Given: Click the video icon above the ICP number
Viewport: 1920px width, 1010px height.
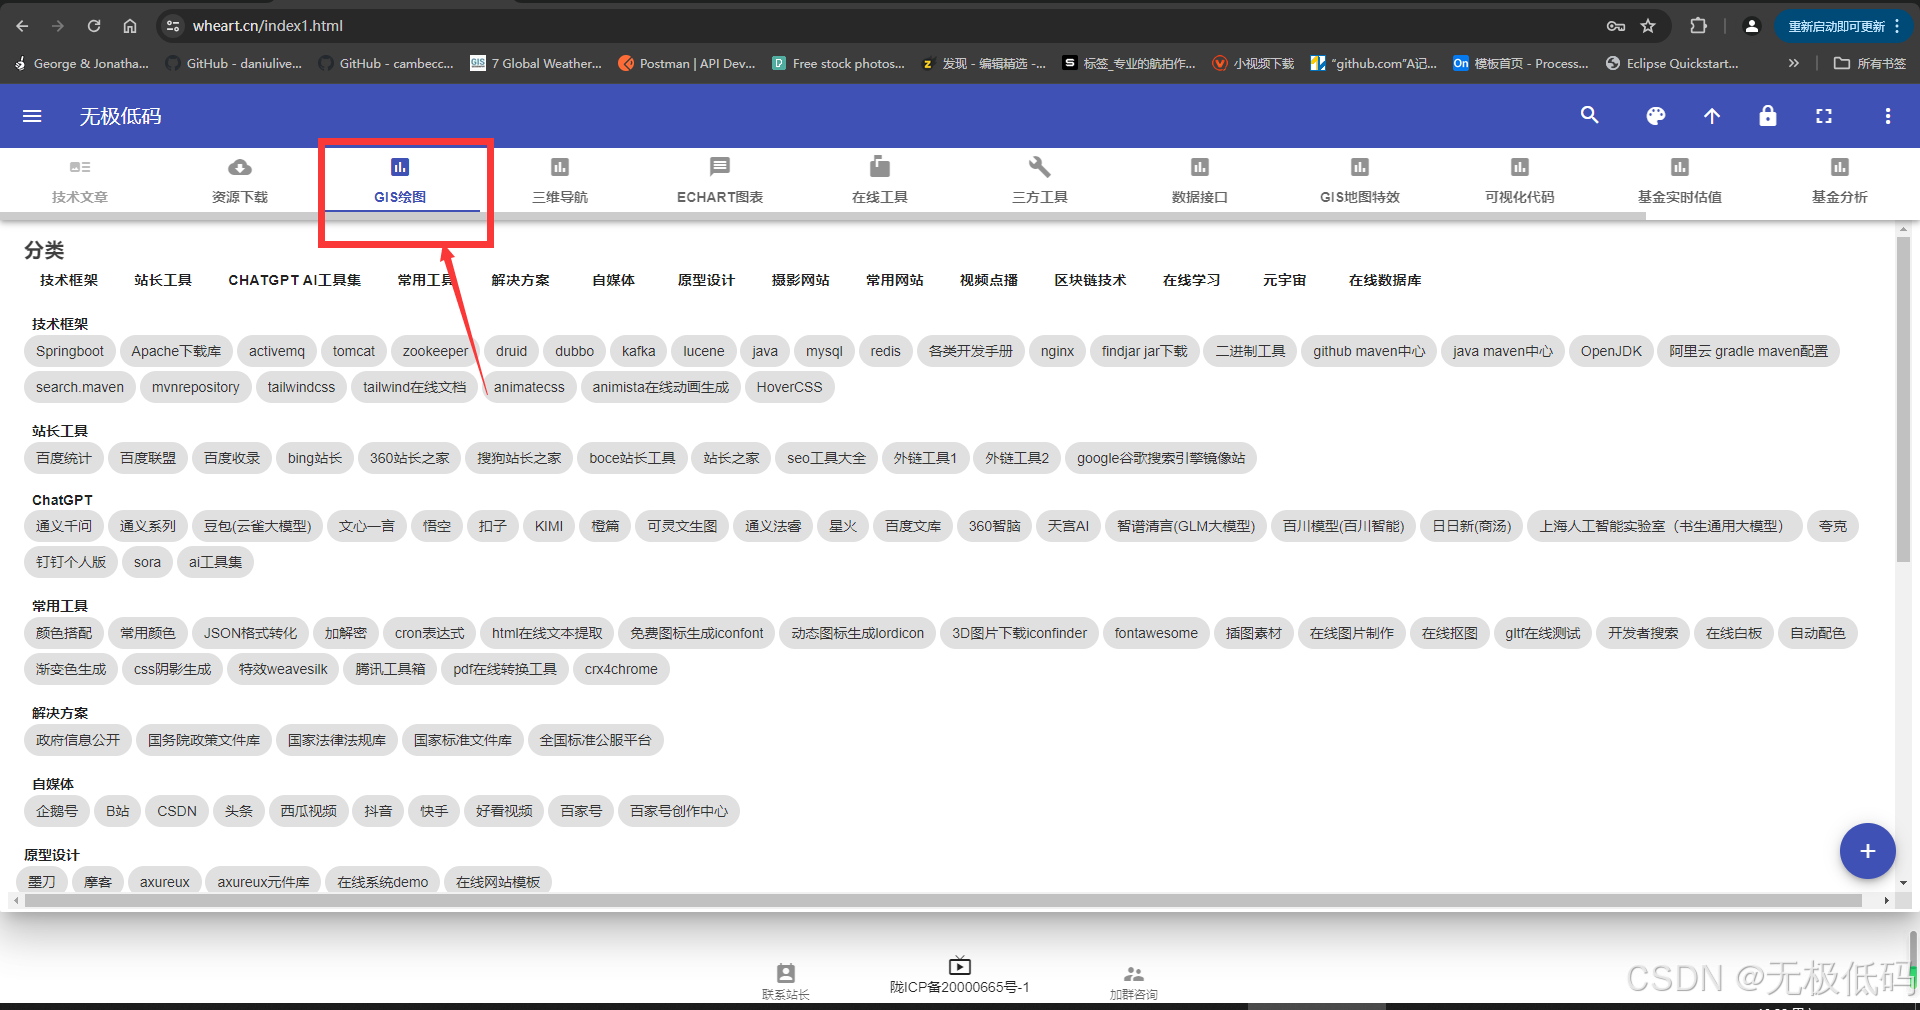Looking at the screenshot, I should [x=959, y=965].
